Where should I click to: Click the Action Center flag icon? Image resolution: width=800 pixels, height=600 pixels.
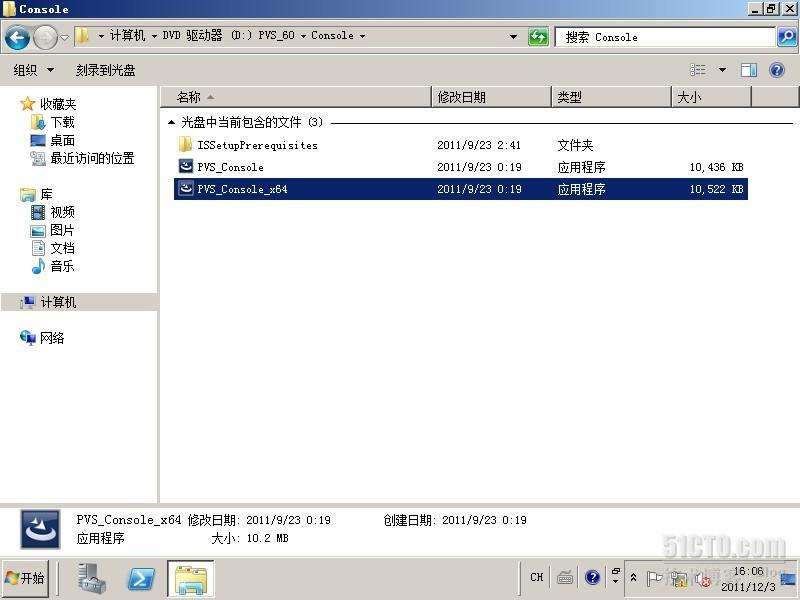(x=654, y=578)
